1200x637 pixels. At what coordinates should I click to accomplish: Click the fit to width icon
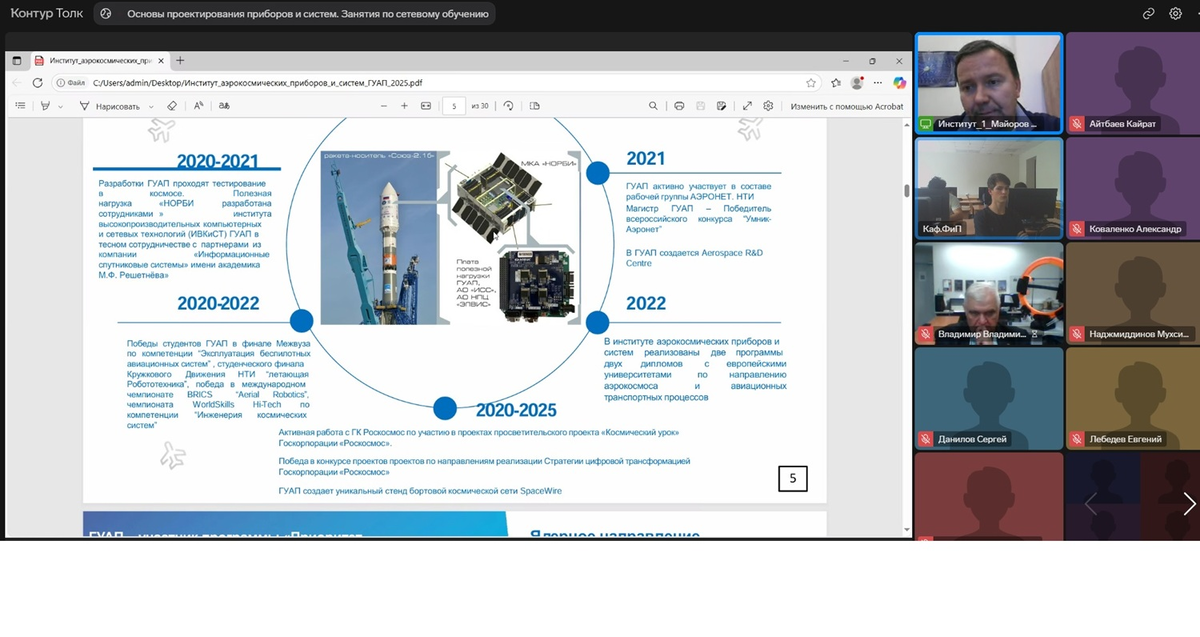(x=425, y=106)
